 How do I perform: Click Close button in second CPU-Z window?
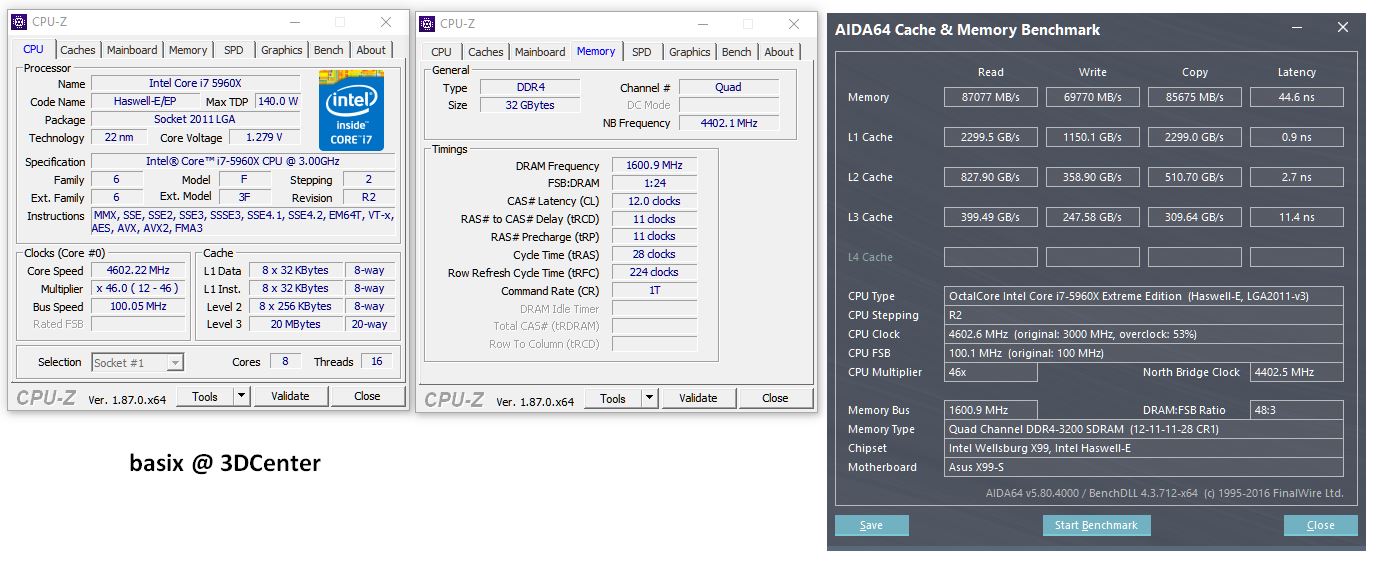pos(775,398)
